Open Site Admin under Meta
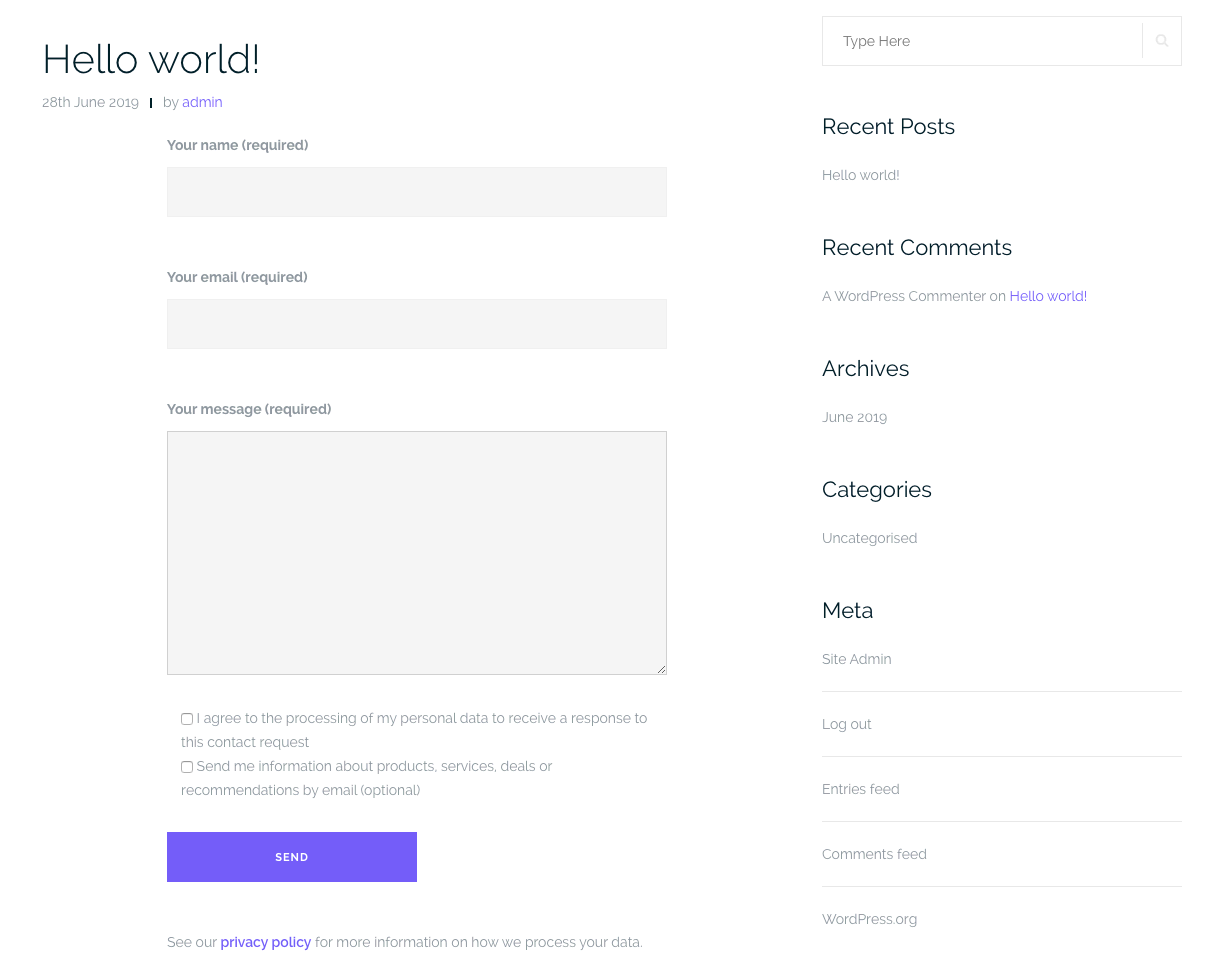 click(856, 659)
